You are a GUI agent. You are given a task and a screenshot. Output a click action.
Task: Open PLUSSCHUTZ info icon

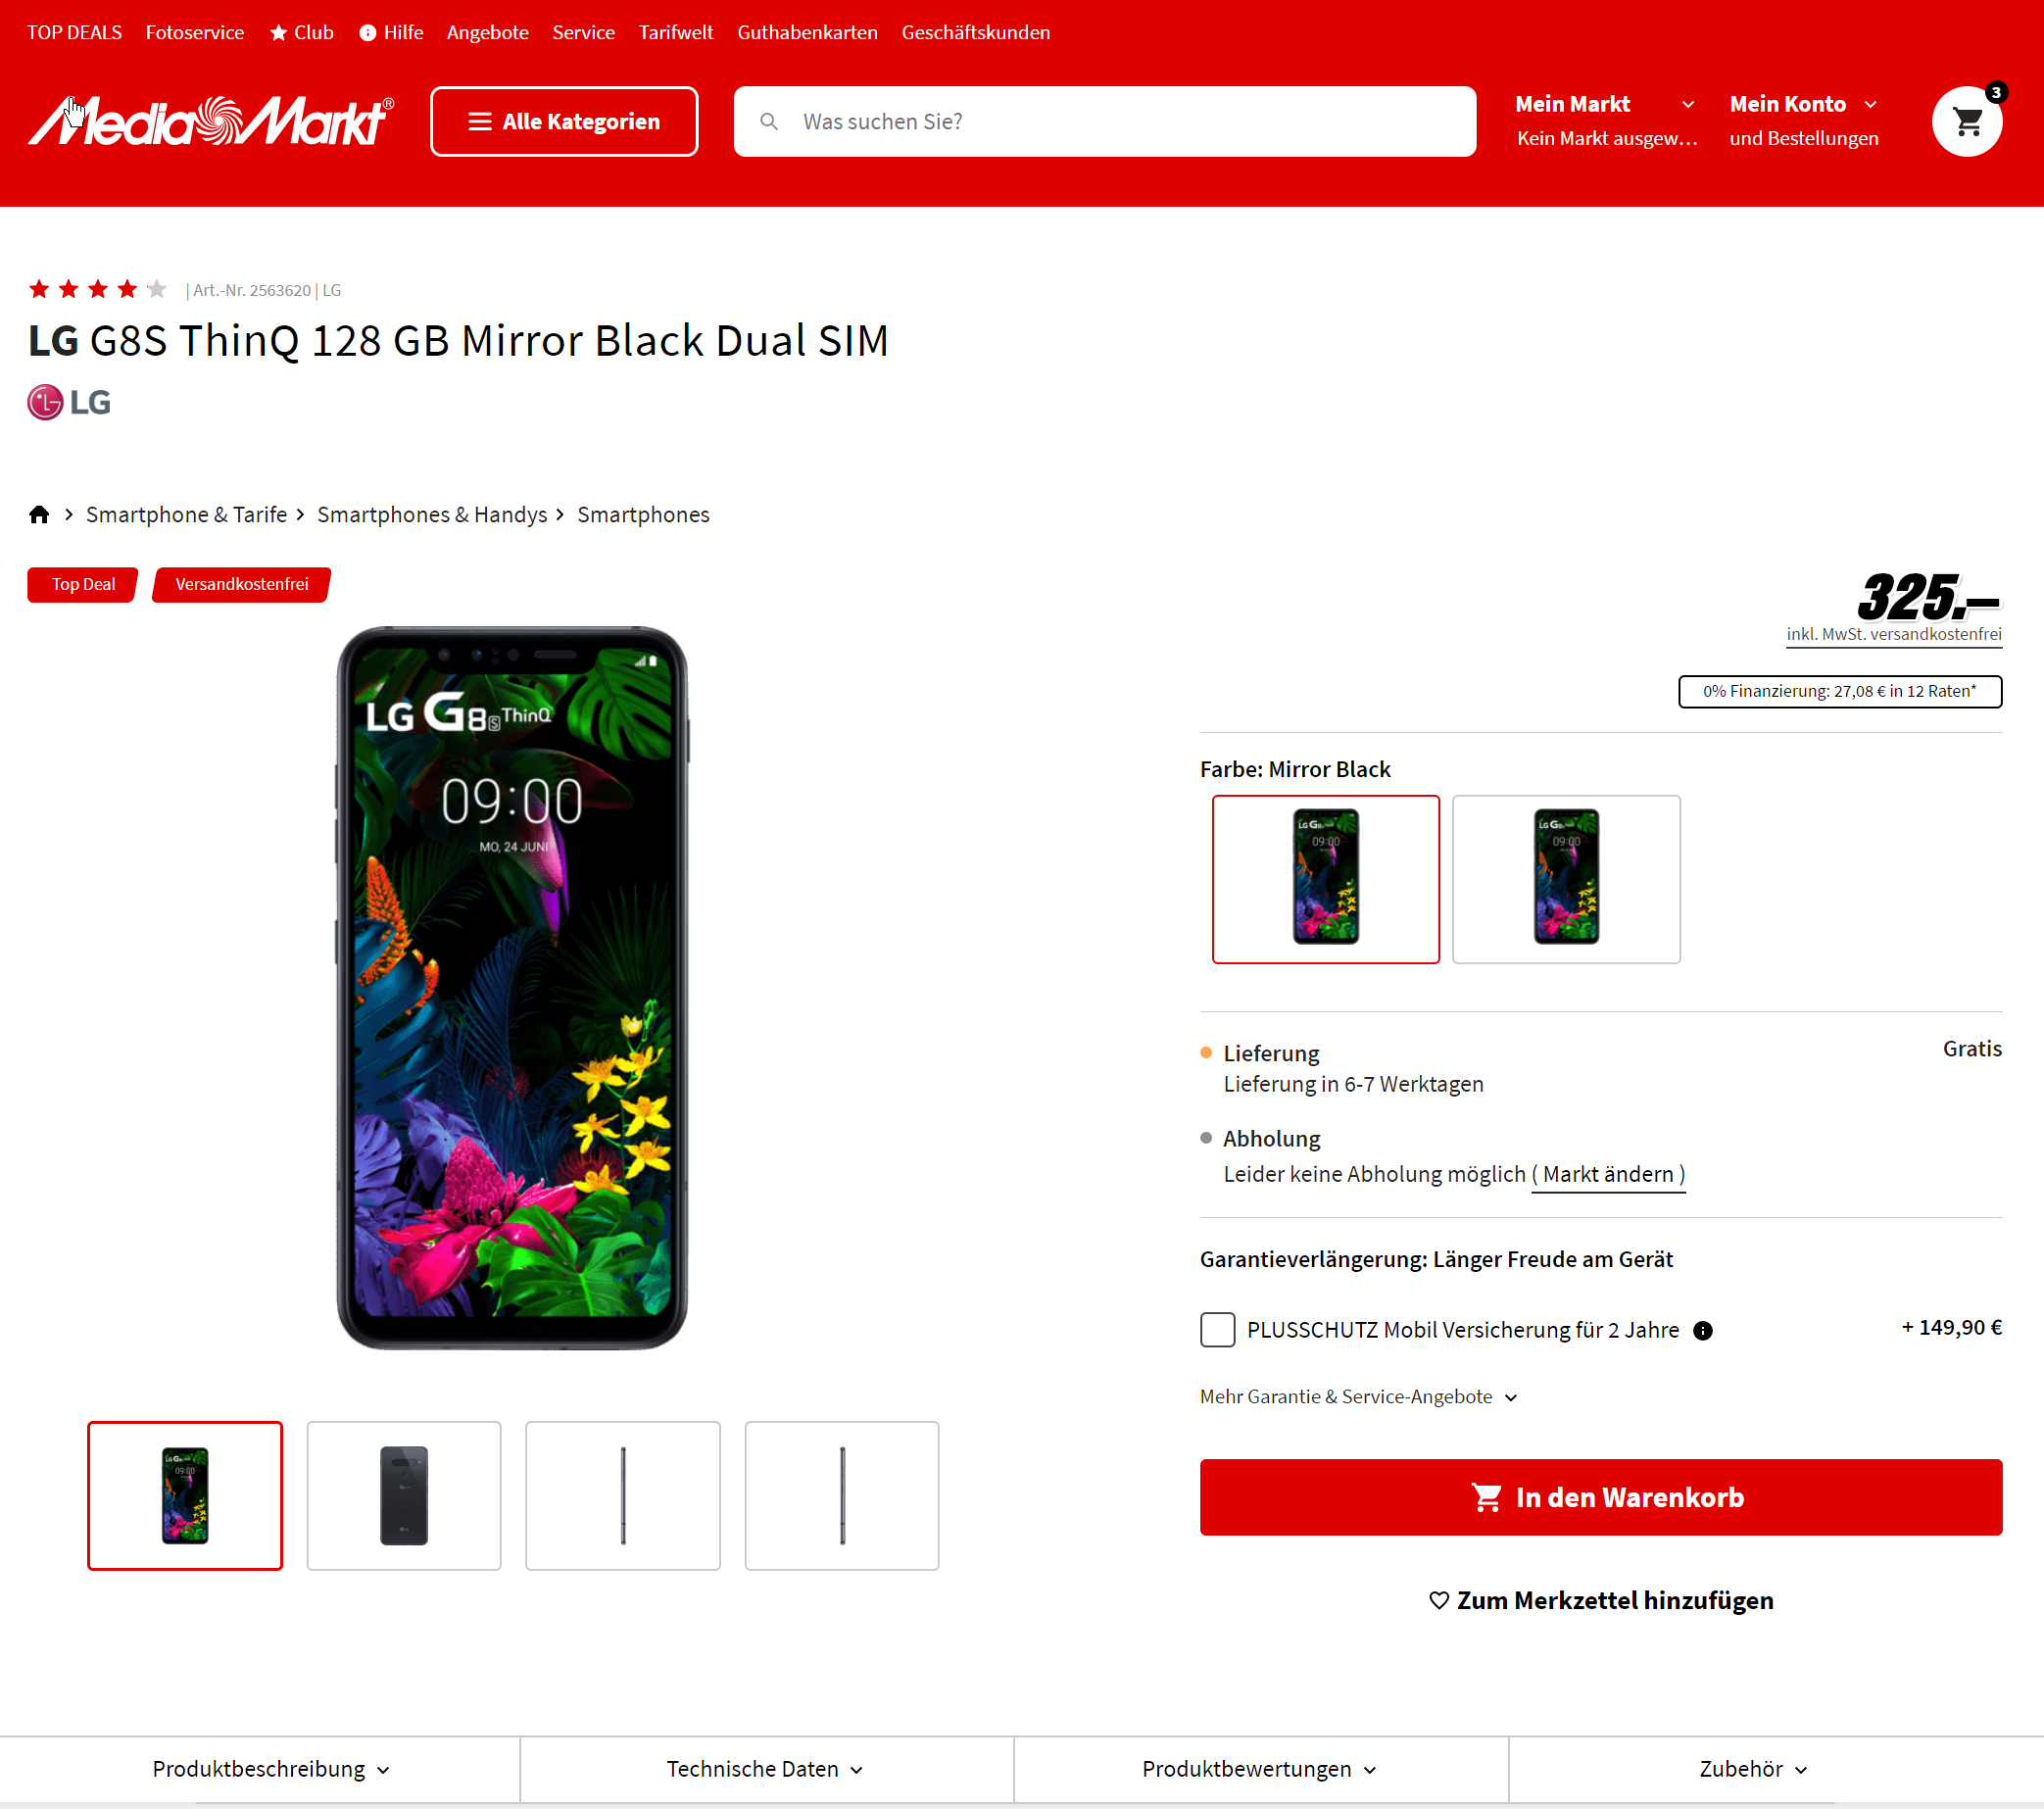[1702, 1331]
